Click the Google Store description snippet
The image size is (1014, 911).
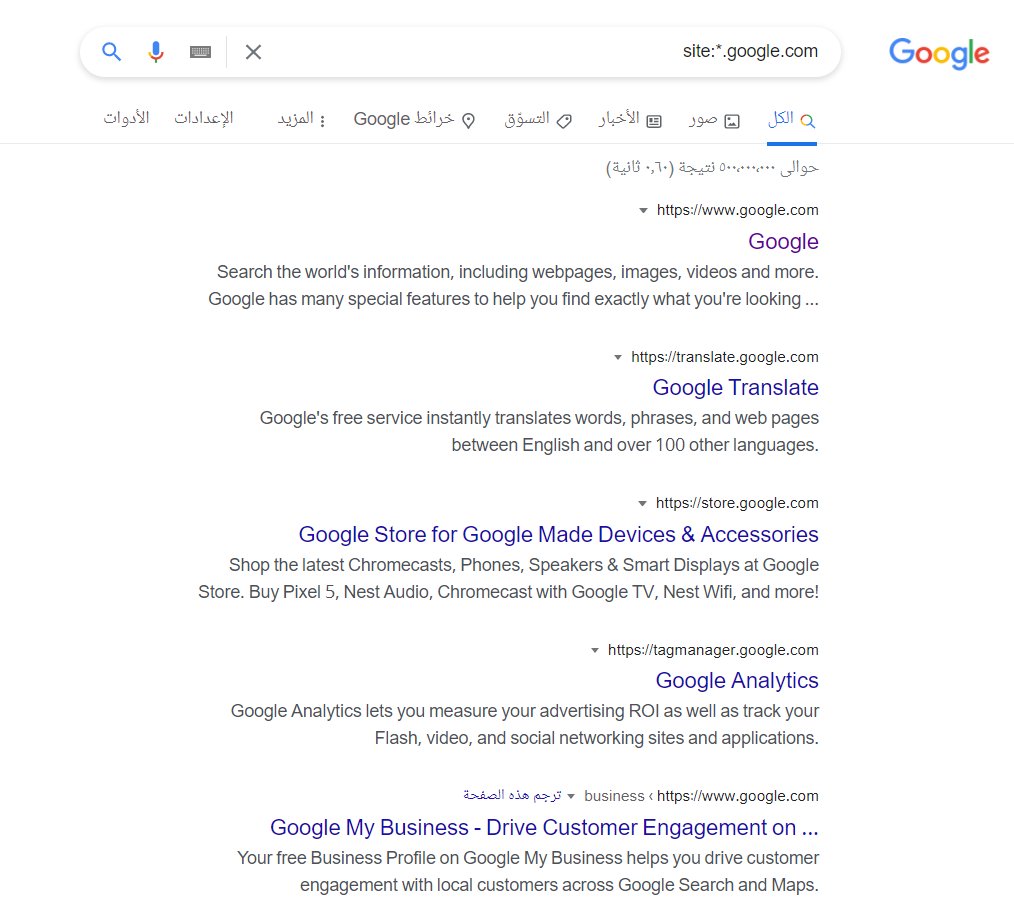coord(508,578)
